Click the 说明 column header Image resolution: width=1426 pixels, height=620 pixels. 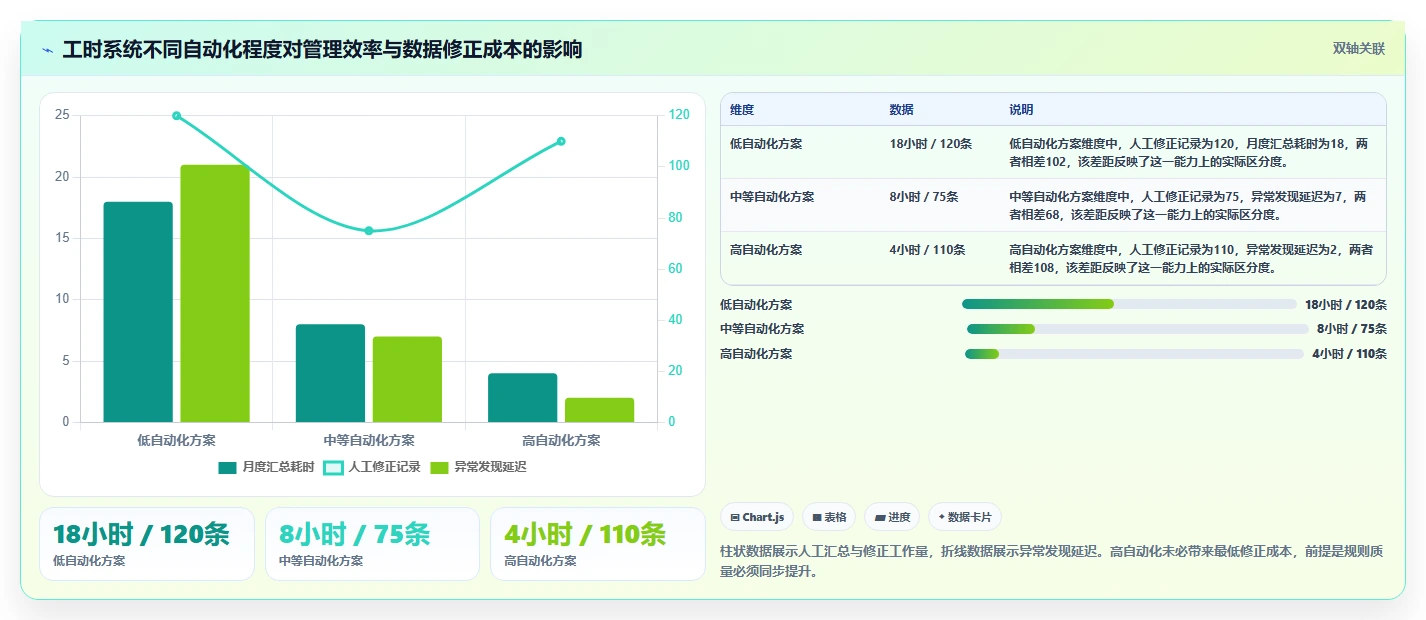pos(1021,110)
